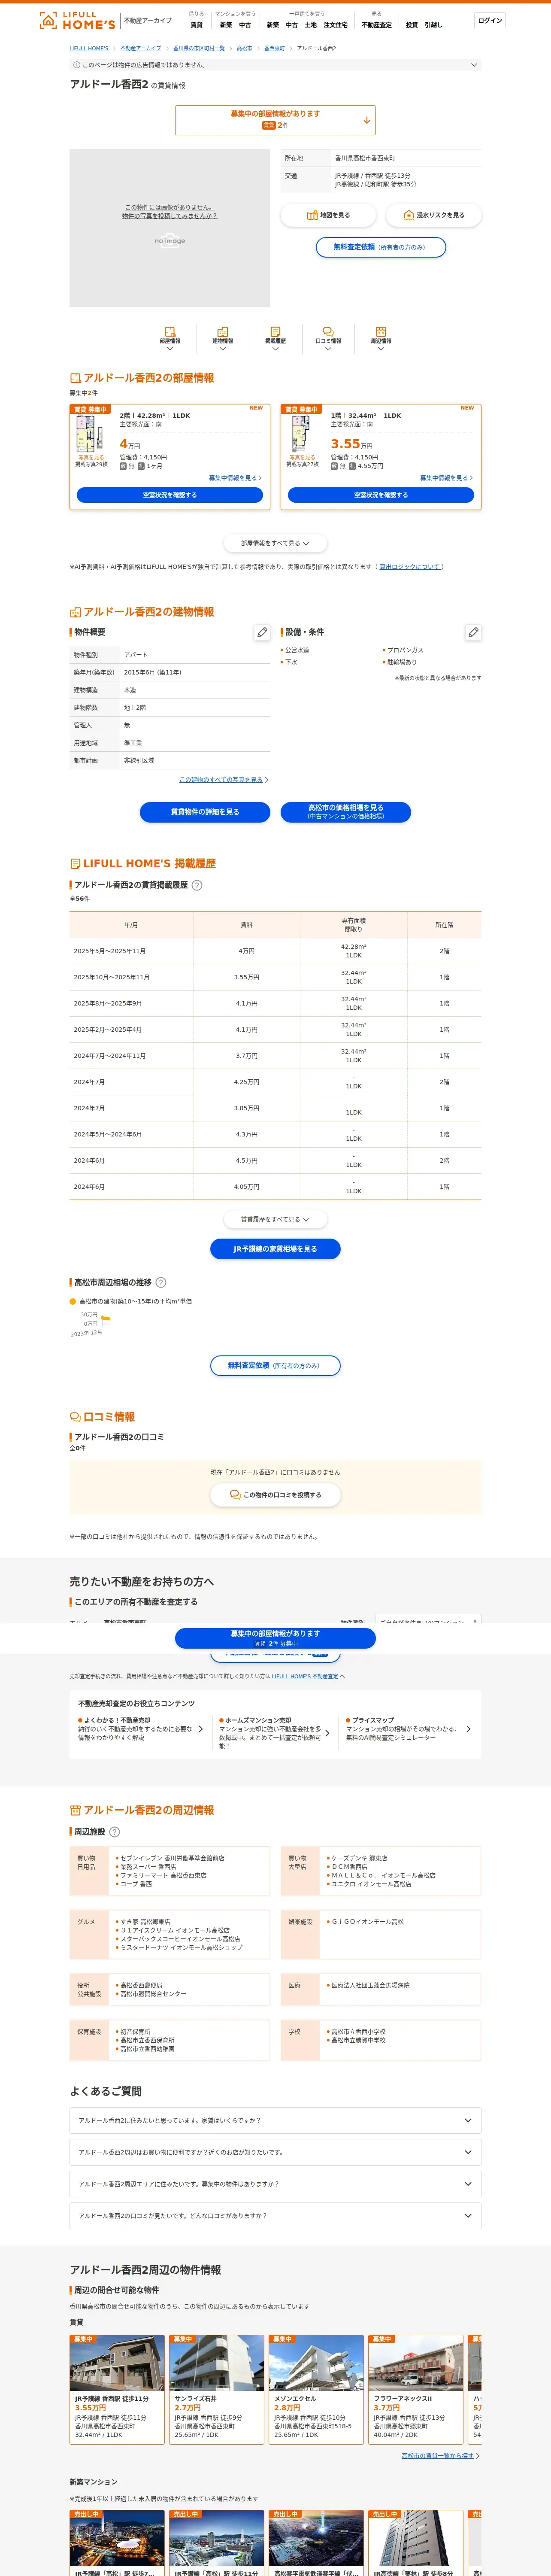Open breadcrumb link 高松市
551x2576 pixels.
[244, 48]
